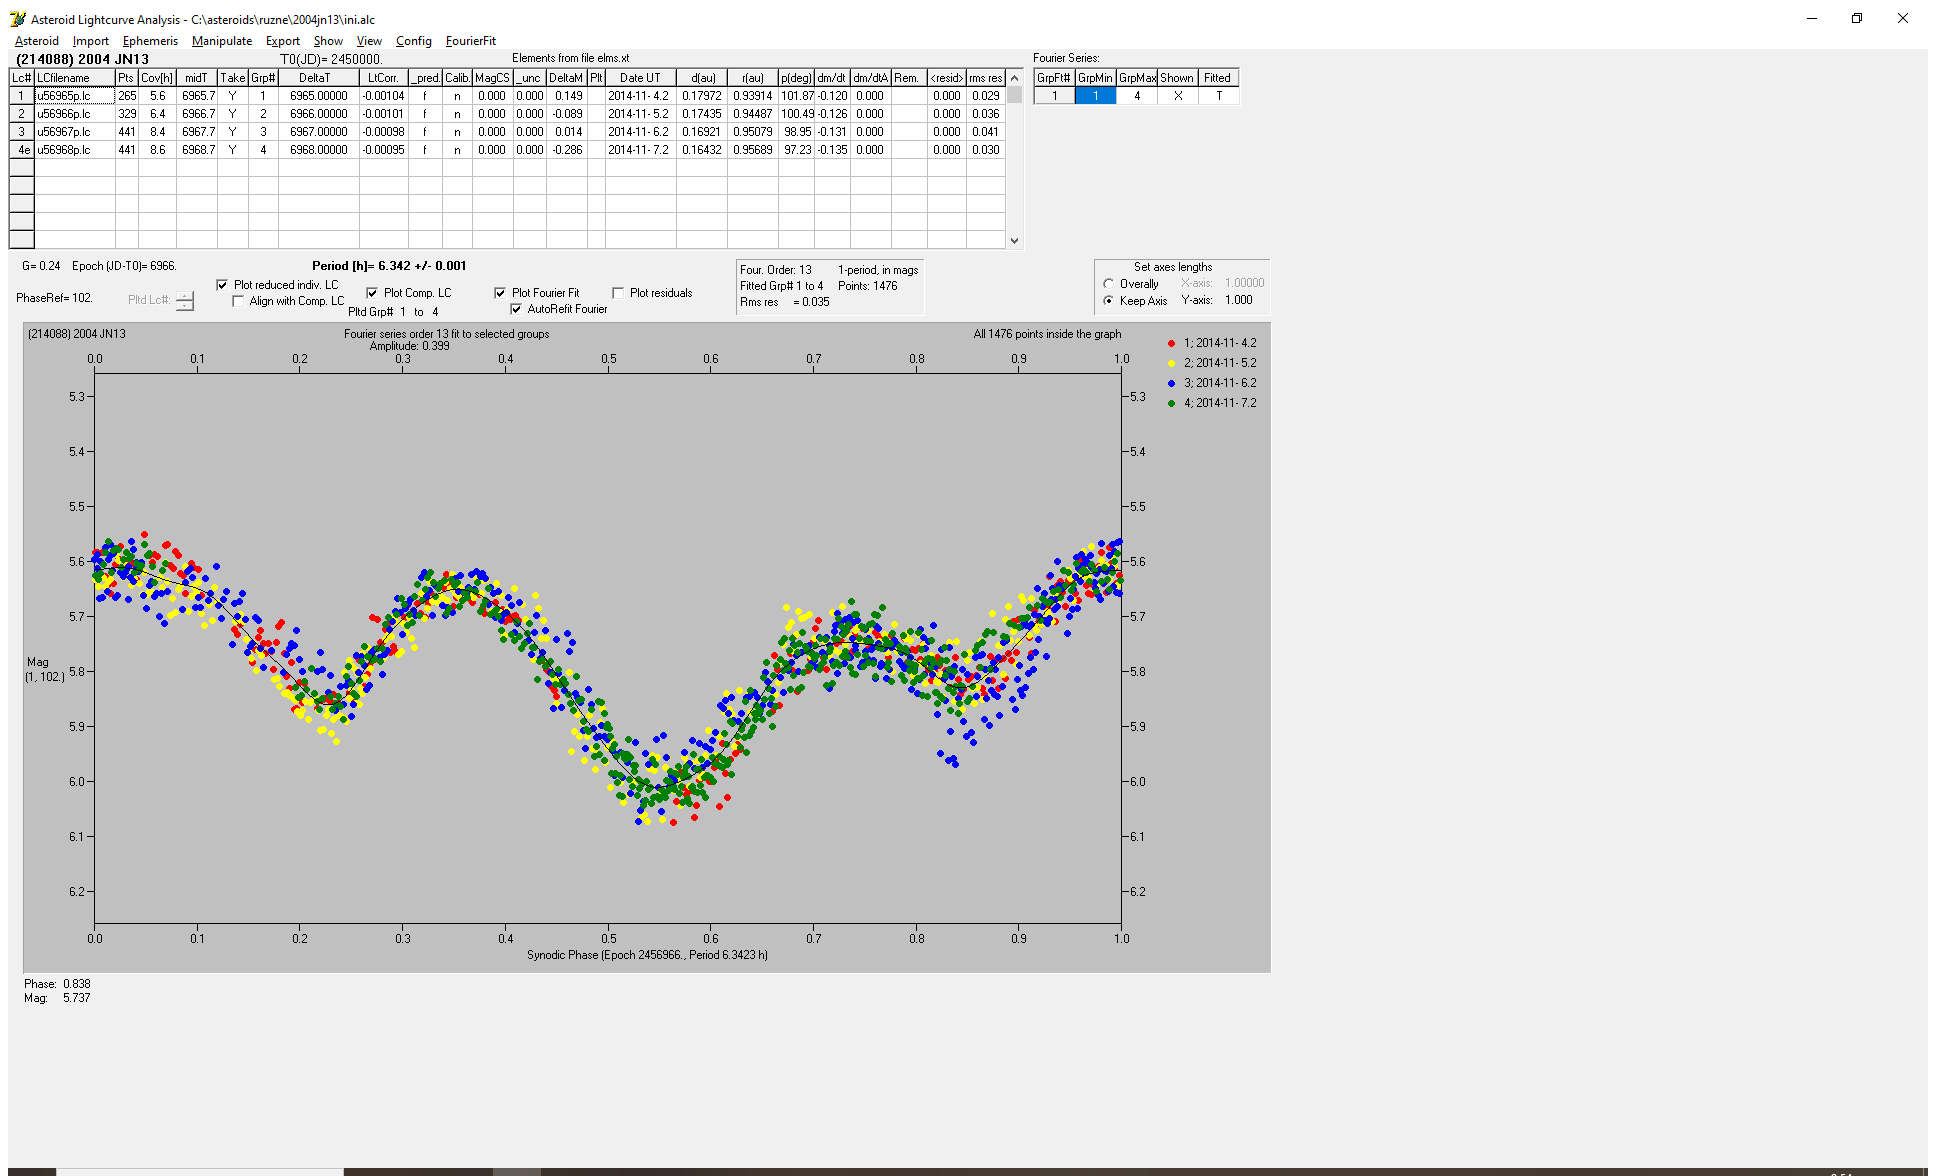Click the Date UT column header
1936x1176 pixels.
coord(640,78)
